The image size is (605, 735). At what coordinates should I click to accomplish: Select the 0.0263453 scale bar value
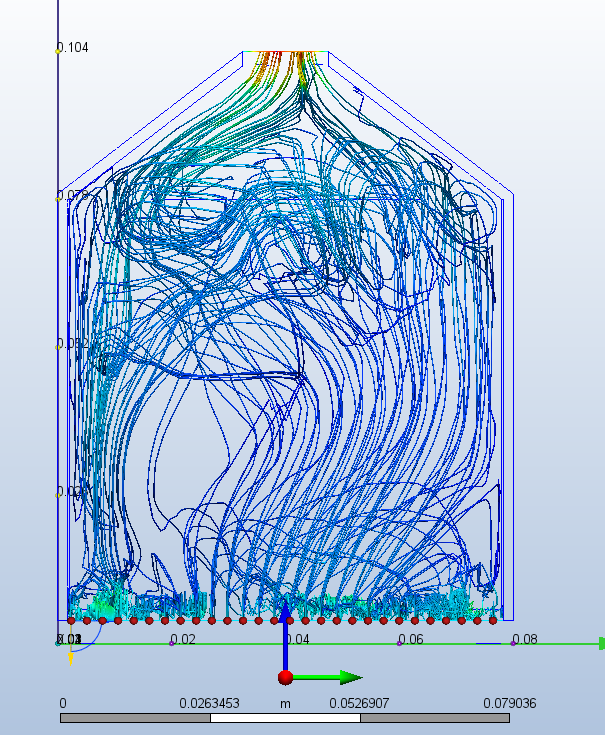(x=211, y=703)
